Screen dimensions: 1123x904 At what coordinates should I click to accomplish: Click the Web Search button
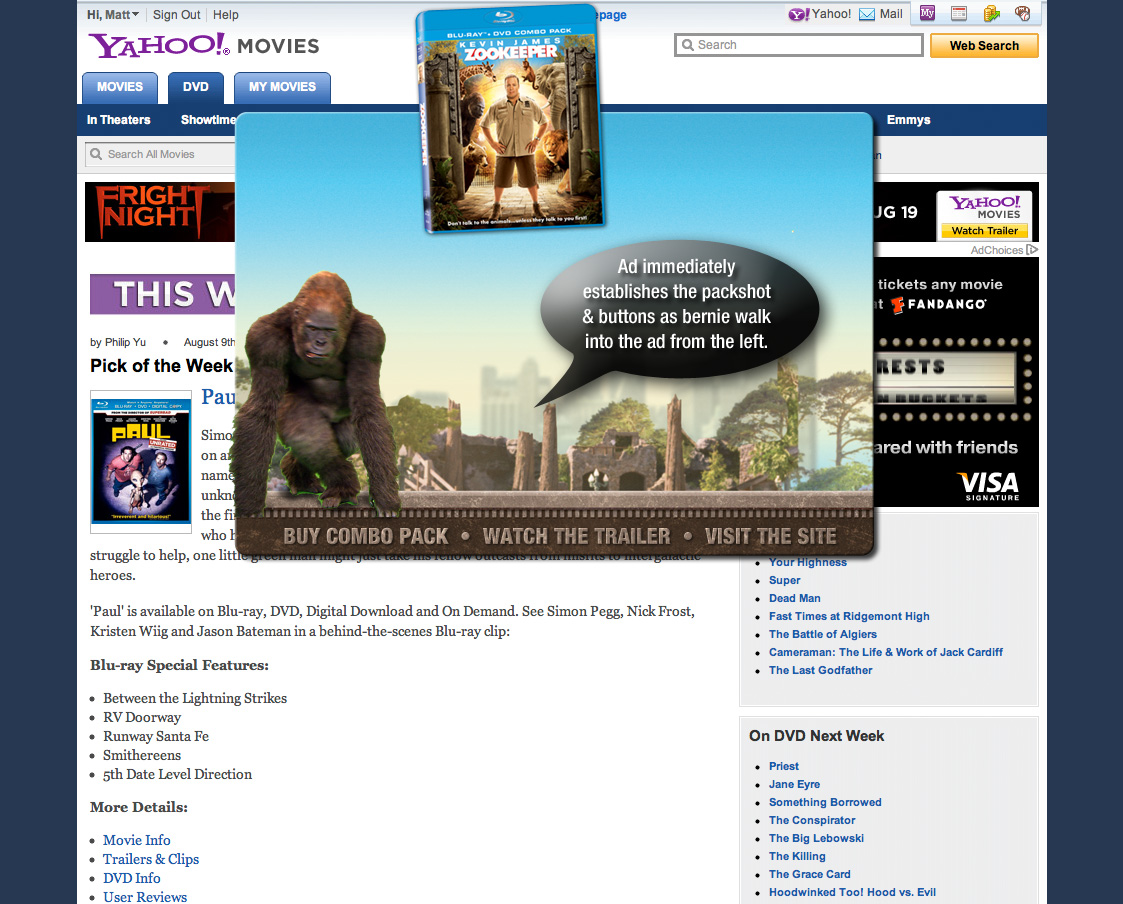(x=984, y=46)
